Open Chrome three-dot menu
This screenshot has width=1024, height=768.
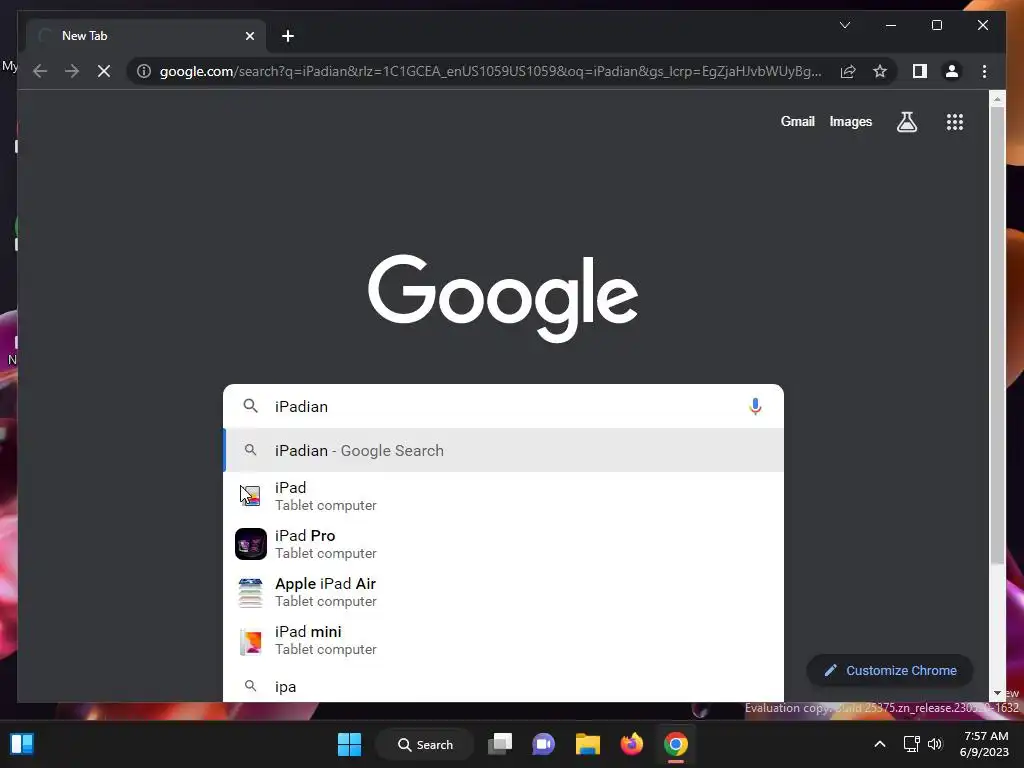point(984,71)
